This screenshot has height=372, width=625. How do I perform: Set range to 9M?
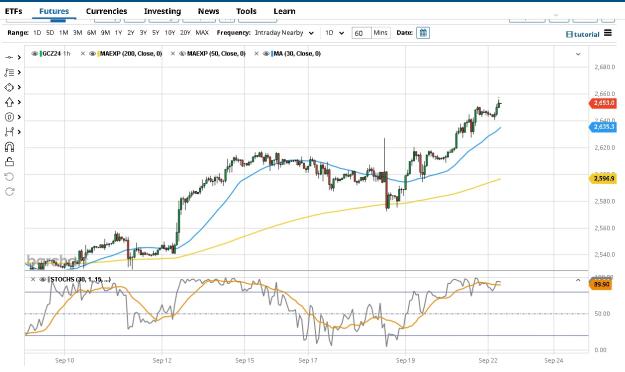105,33
